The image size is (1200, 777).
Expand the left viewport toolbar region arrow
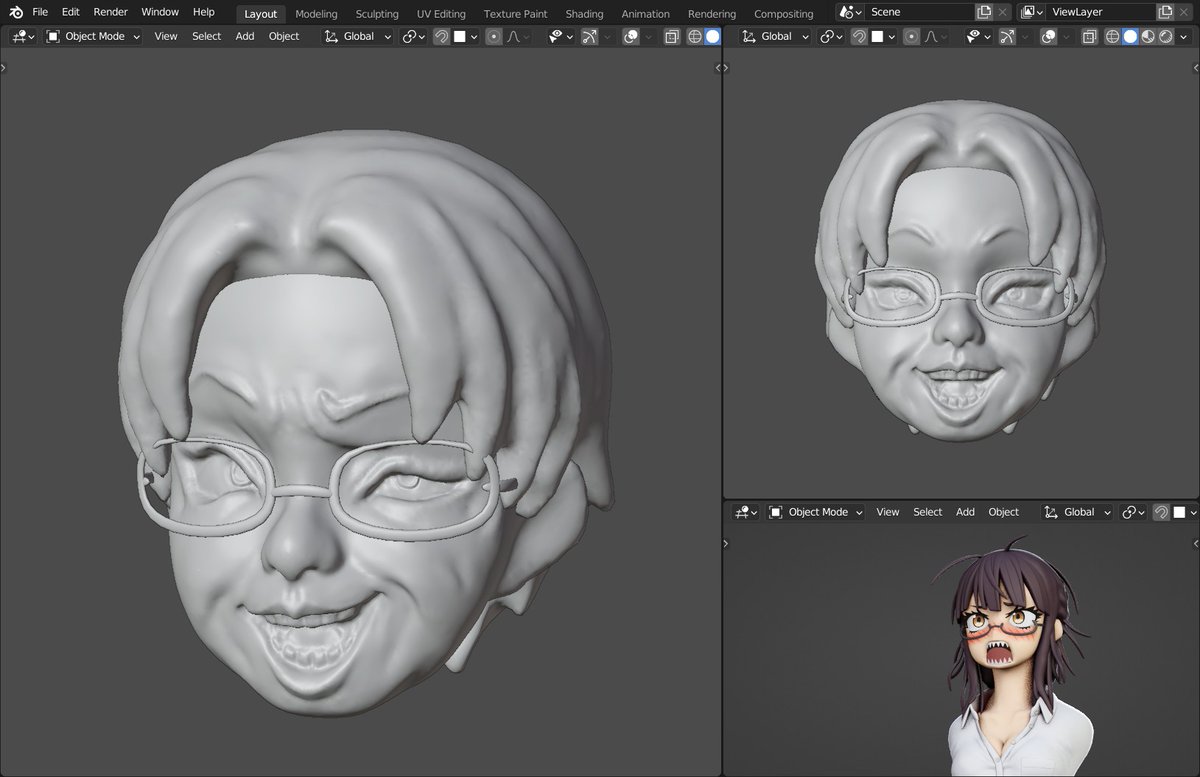click(x=4, y=68)
